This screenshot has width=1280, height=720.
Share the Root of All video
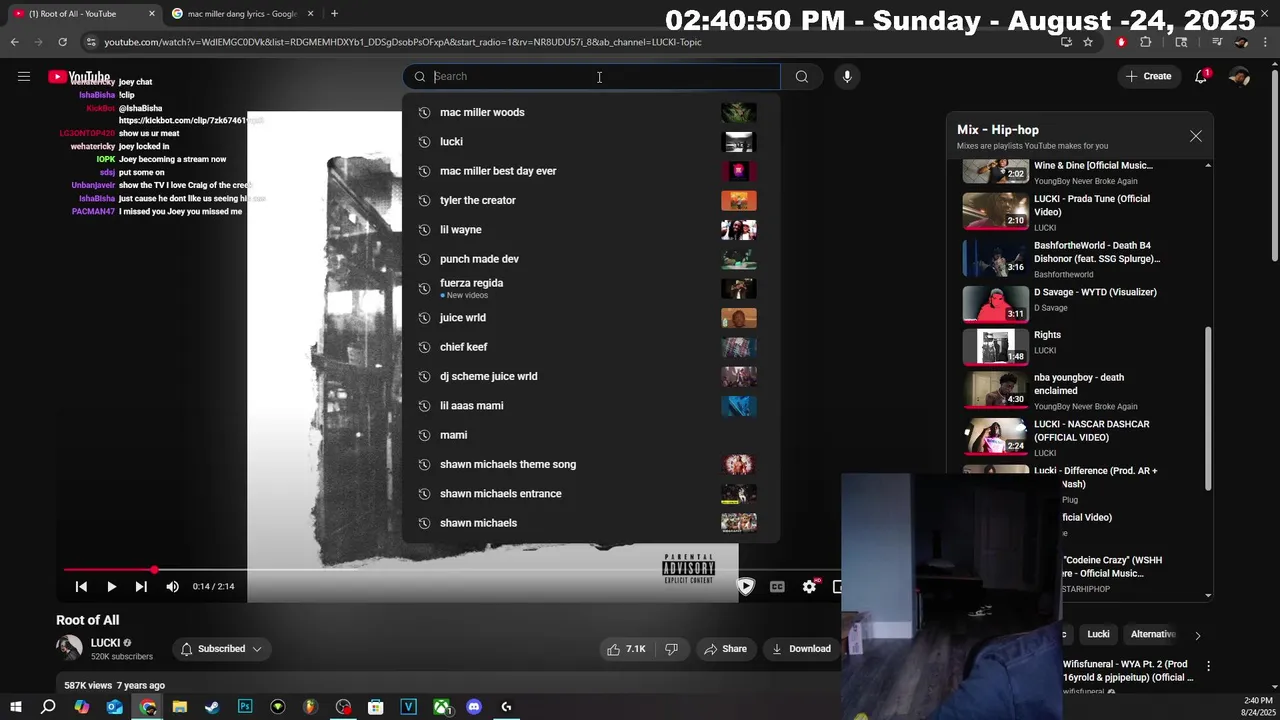click(725, 649)
